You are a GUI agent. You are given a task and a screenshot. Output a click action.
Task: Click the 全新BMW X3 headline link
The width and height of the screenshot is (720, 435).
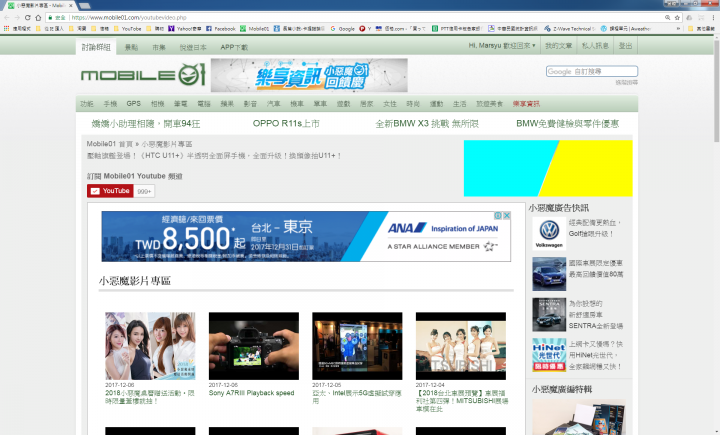point(427,124)
